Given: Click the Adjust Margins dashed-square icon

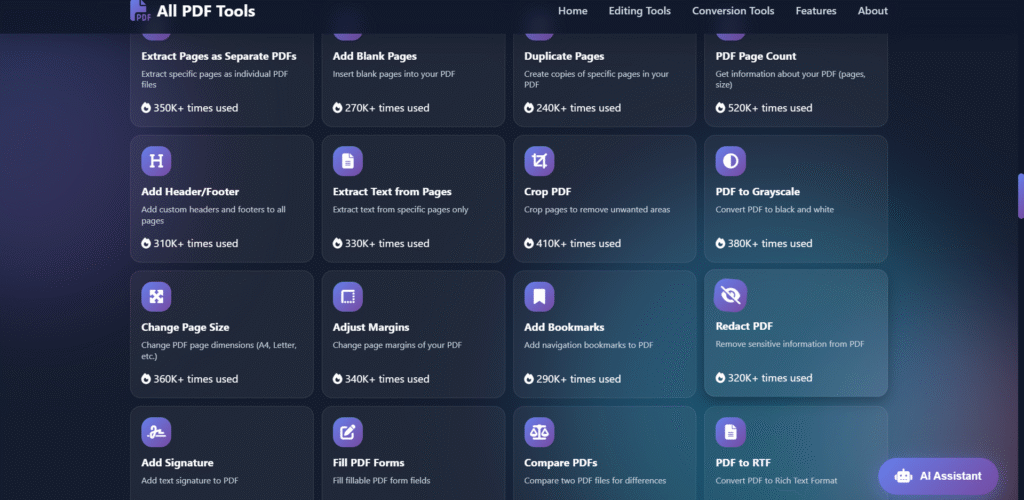Looking at the screenshot, I should pyautogui.click(x=347, y=296).
